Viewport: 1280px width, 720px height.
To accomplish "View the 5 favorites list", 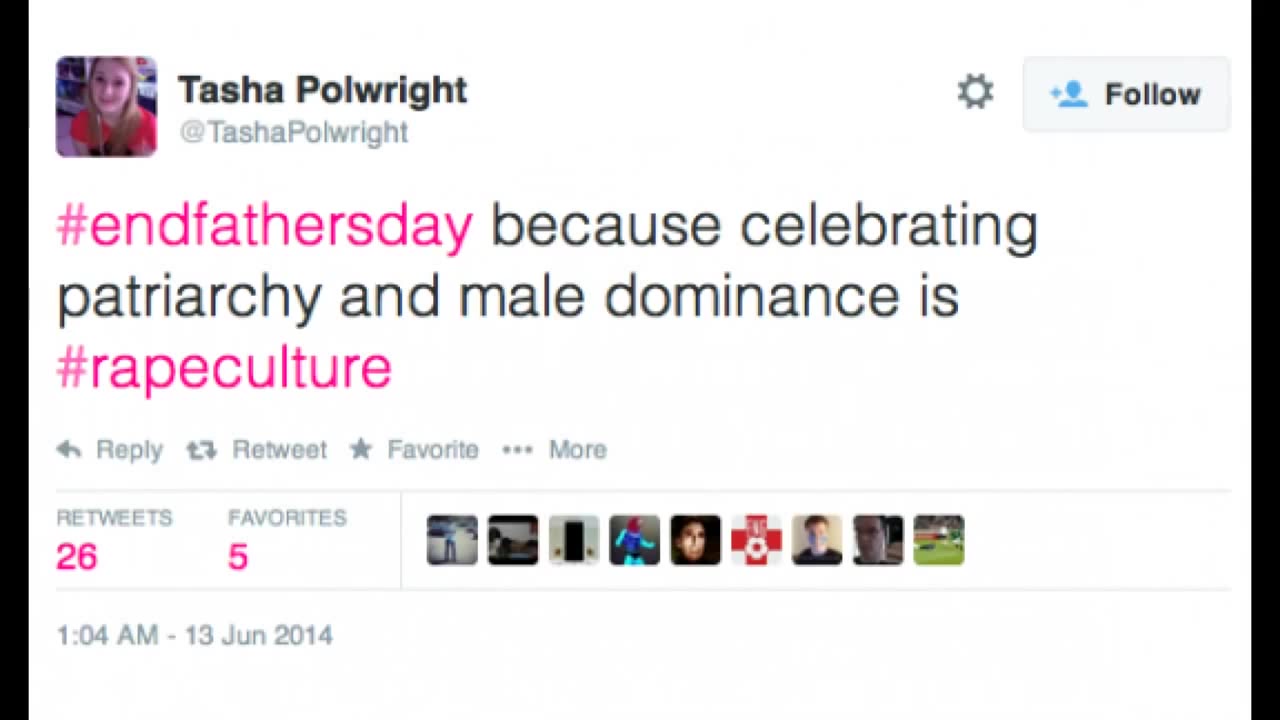I will tap(237, 556).
